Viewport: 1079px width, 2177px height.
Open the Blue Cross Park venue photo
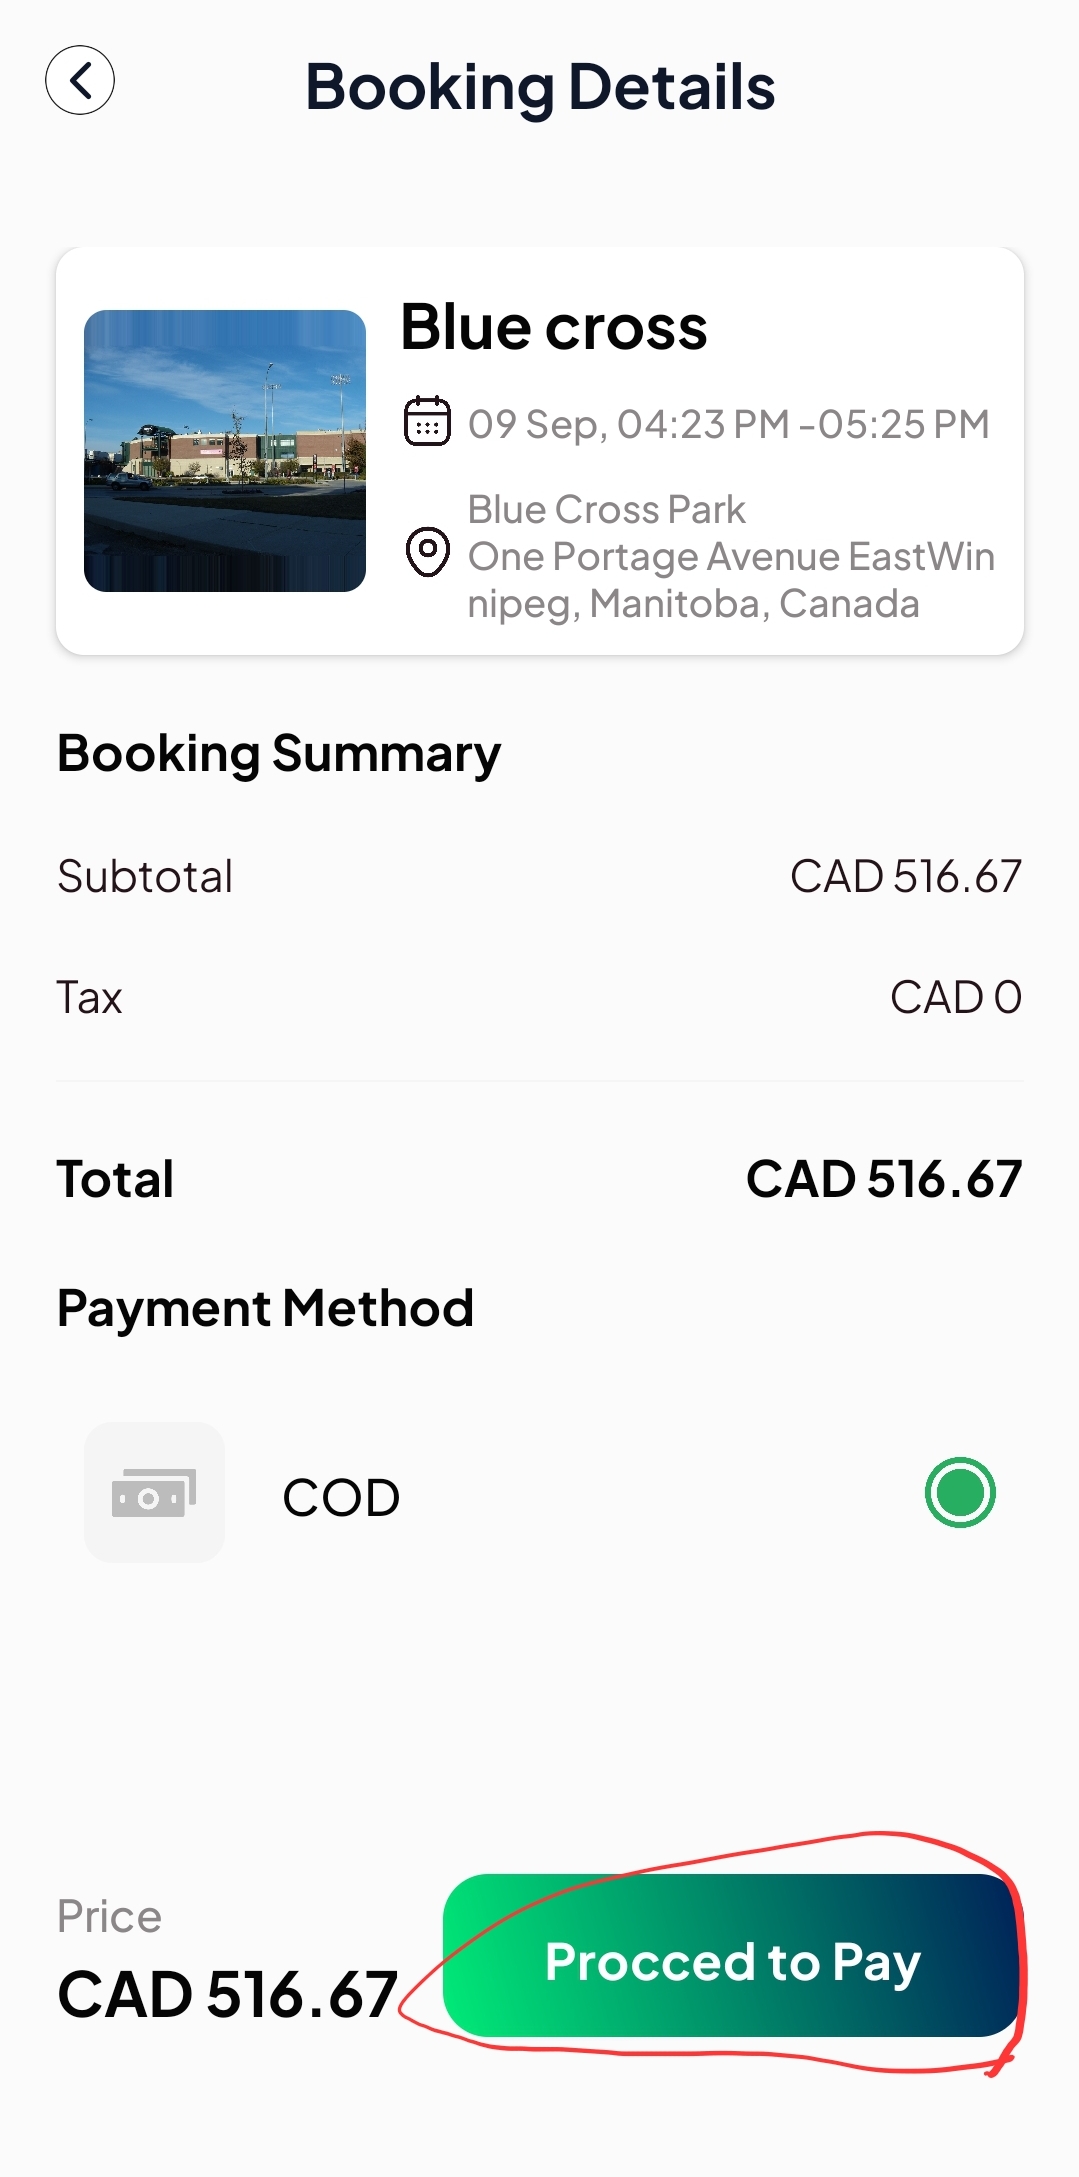[x=225, y=451]
